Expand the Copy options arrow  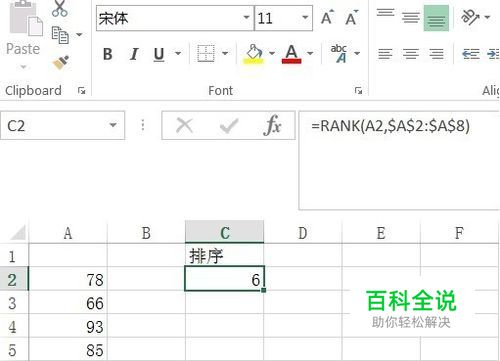coord(79,35)
